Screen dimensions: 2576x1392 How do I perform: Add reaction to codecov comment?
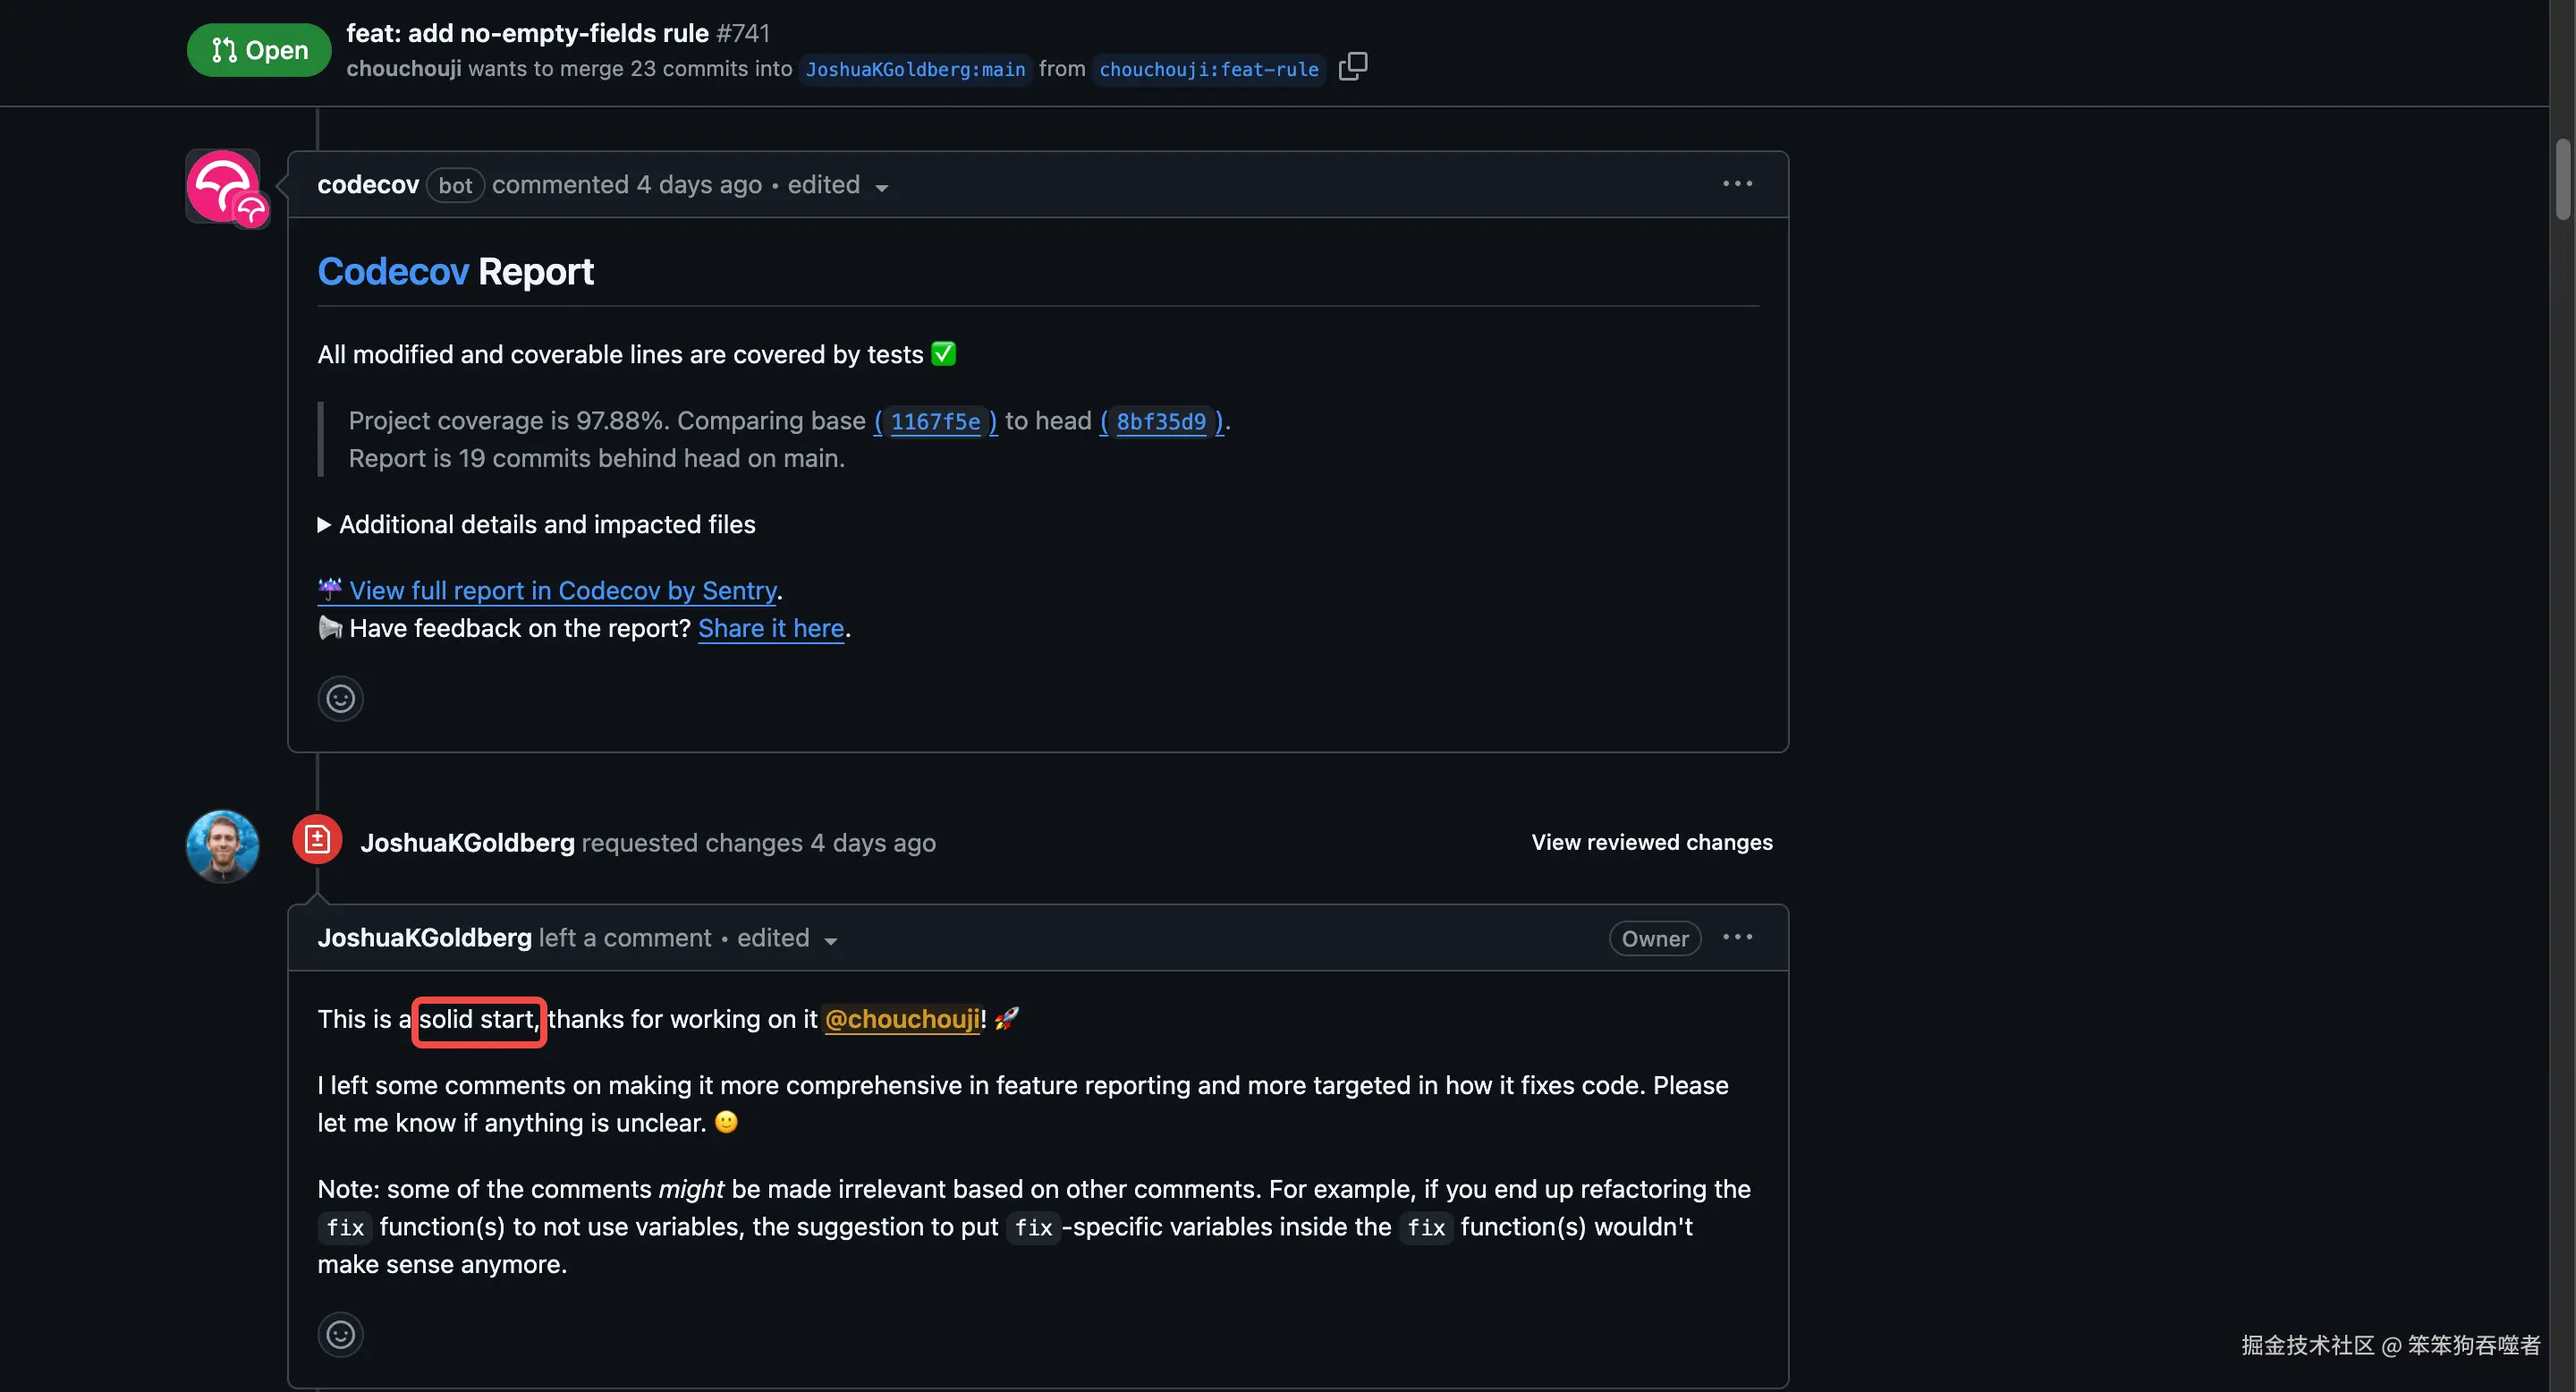(340, 698)
